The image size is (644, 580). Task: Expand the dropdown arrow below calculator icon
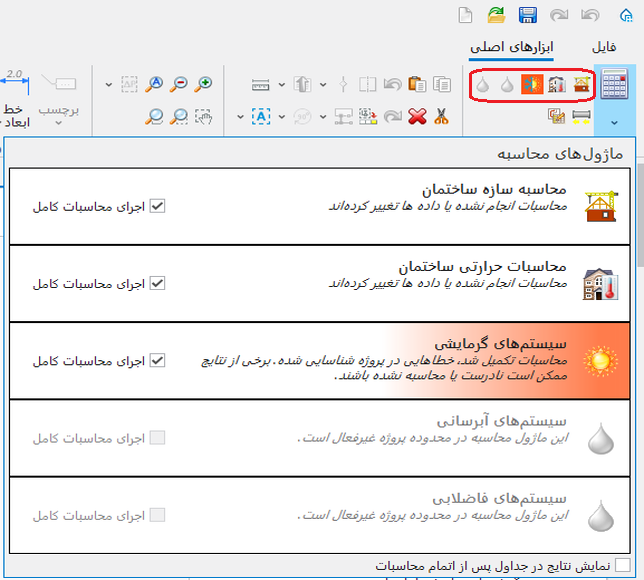(614, 120)
